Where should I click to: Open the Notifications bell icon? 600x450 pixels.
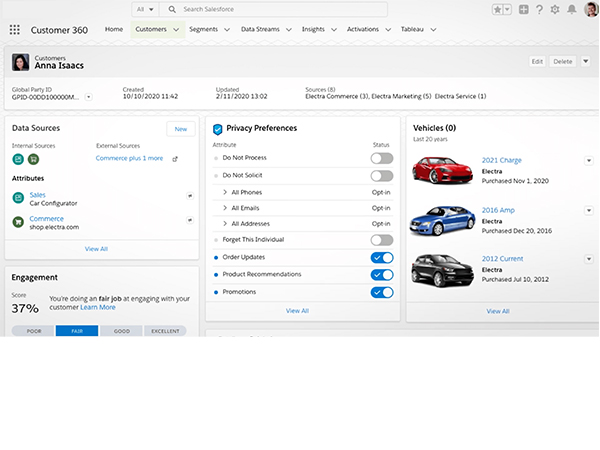click(x=571, y=10)
